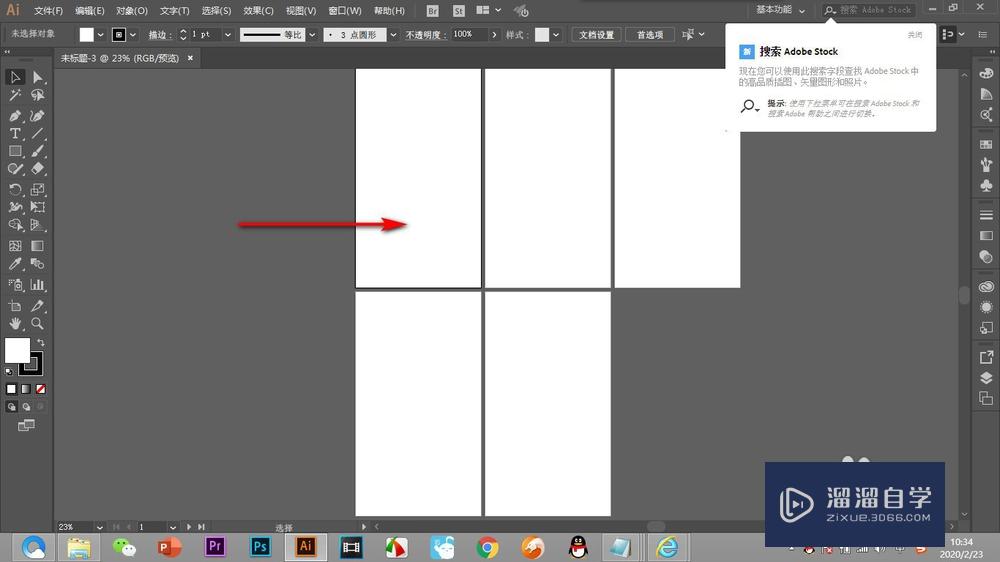Select the Gradient tool
1000x562 pixels.
pos(38,246)
